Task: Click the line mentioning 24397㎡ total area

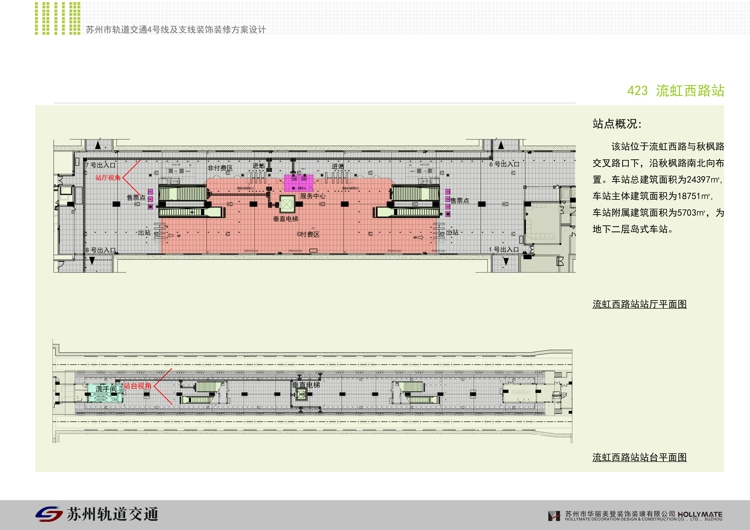Action: [x=658, y=180]
